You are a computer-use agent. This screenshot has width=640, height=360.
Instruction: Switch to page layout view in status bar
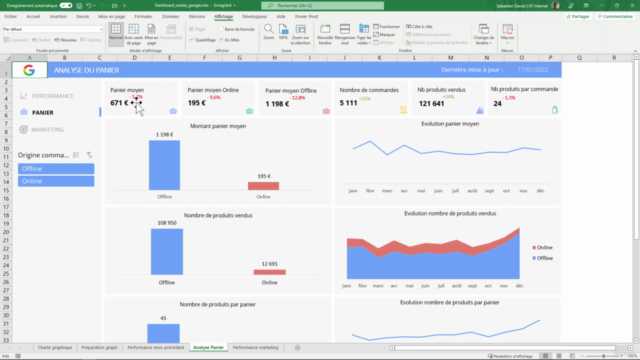559,356
